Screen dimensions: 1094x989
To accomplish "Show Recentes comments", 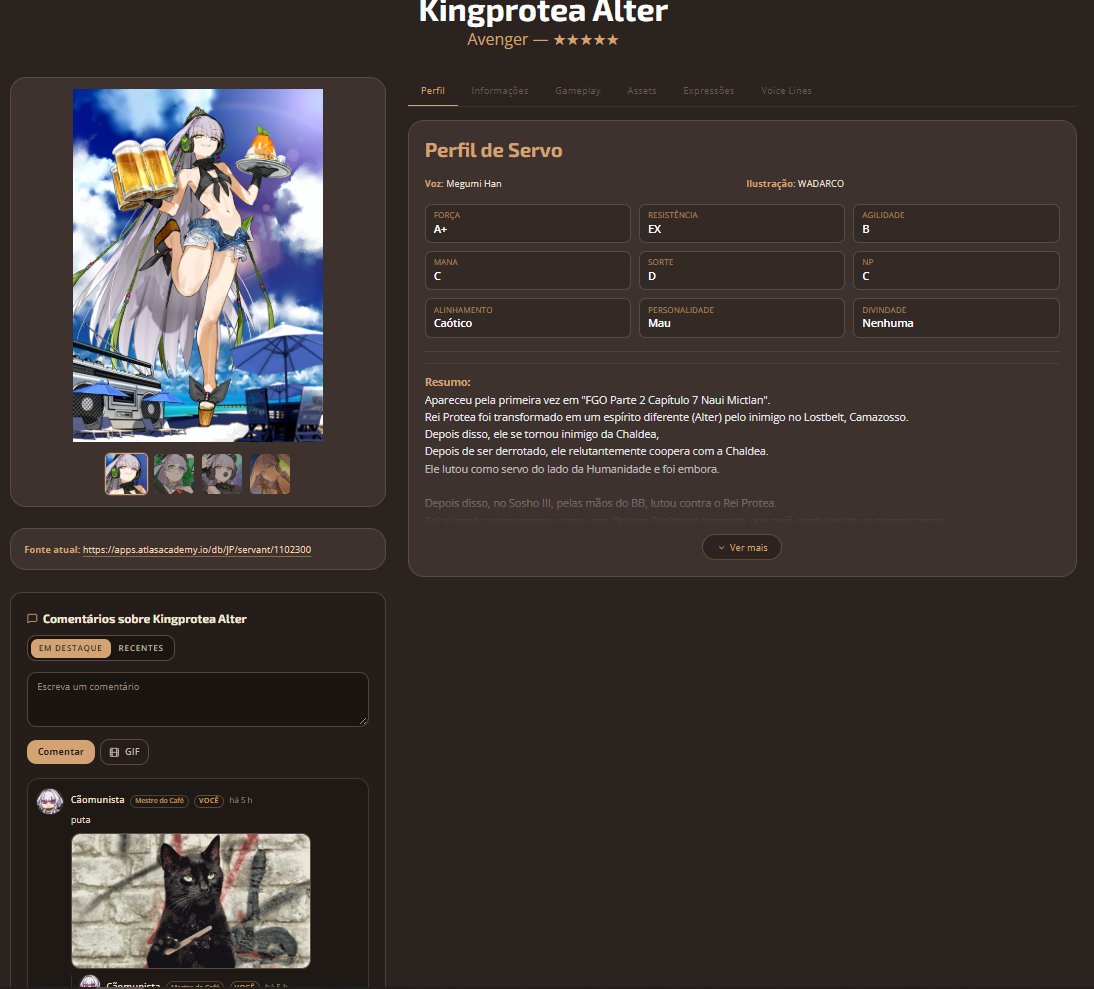I will click(x=141, y=648).
